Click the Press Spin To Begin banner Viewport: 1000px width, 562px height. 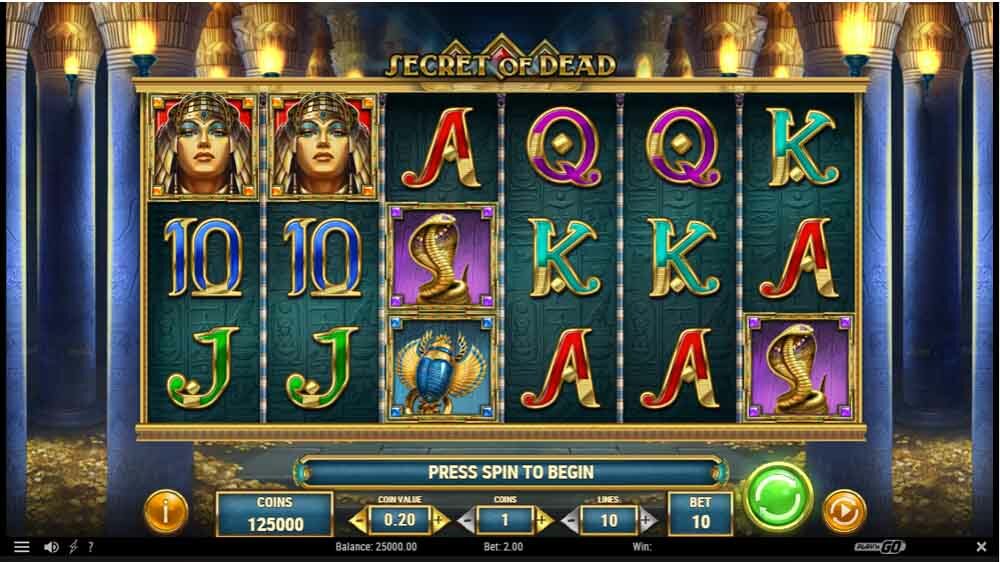(x=511, y=472)
